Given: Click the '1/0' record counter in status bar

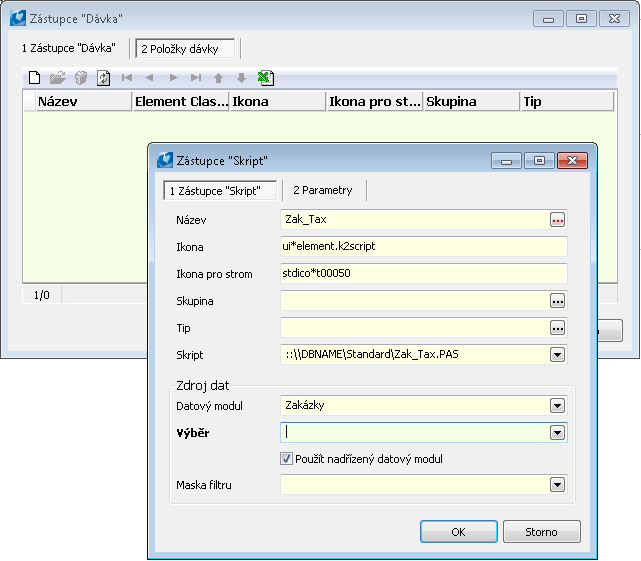Looking at the screenshot, I should tap(42, 295).
